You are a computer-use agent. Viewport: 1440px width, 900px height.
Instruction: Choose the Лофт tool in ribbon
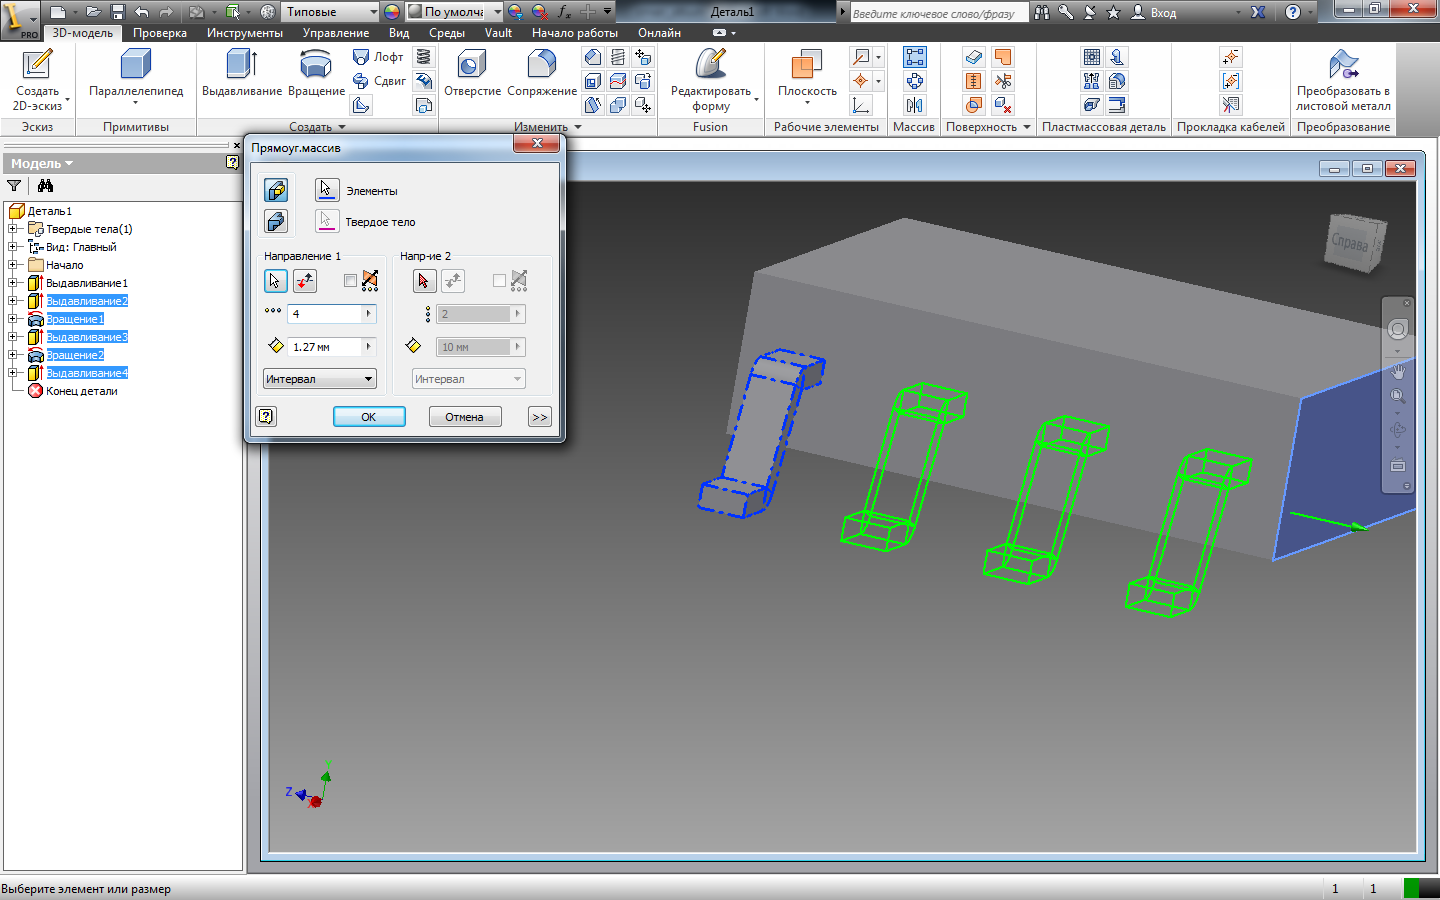click(x=378, y=57)
